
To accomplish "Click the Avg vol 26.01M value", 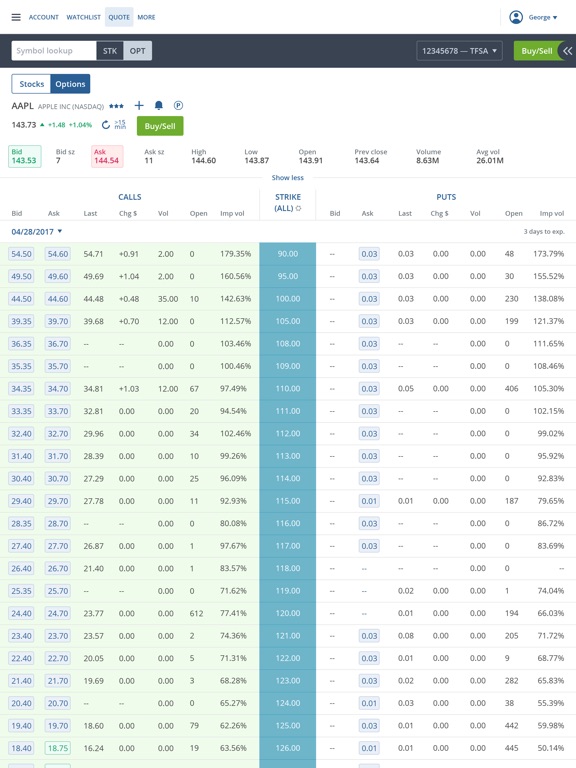I will coord(490,161).
